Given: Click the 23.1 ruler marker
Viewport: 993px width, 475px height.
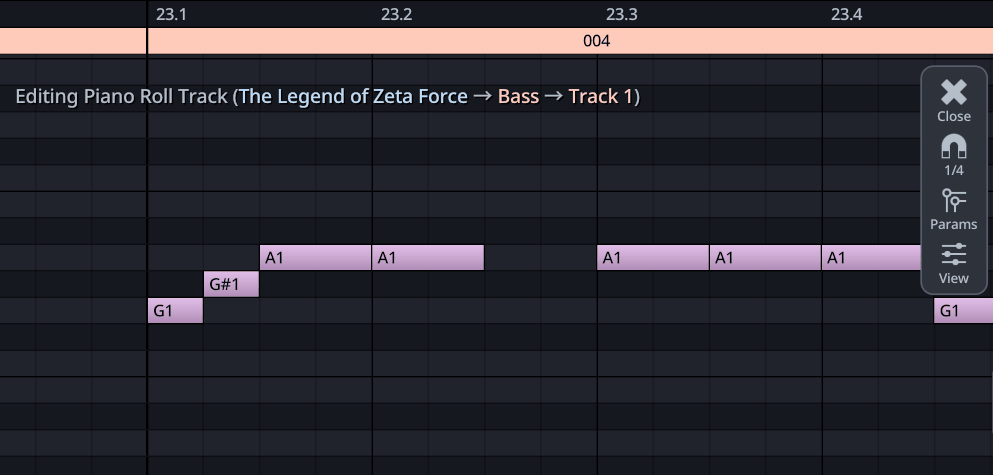Looking at the screenshot, I should 171,14.
